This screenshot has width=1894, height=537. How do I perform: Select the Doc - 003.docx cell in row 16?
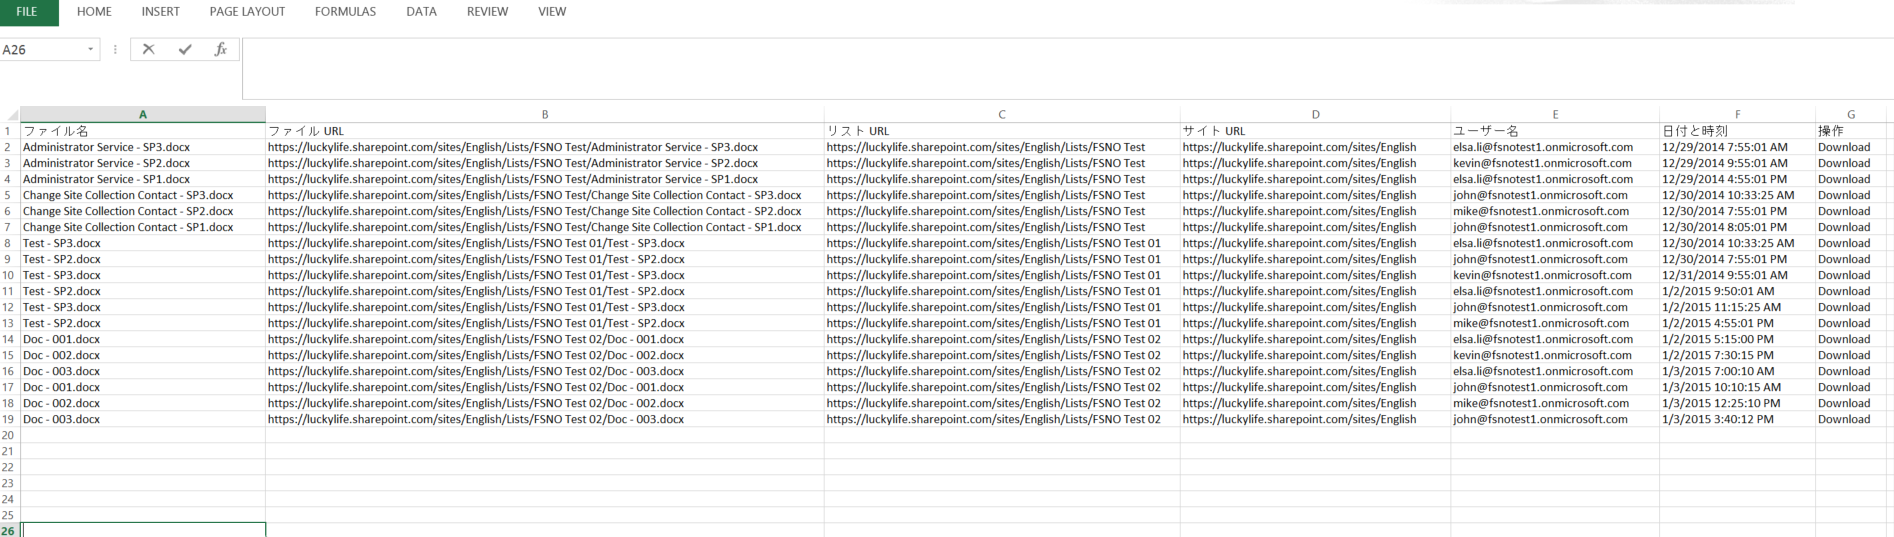click(x=143, y=371)
